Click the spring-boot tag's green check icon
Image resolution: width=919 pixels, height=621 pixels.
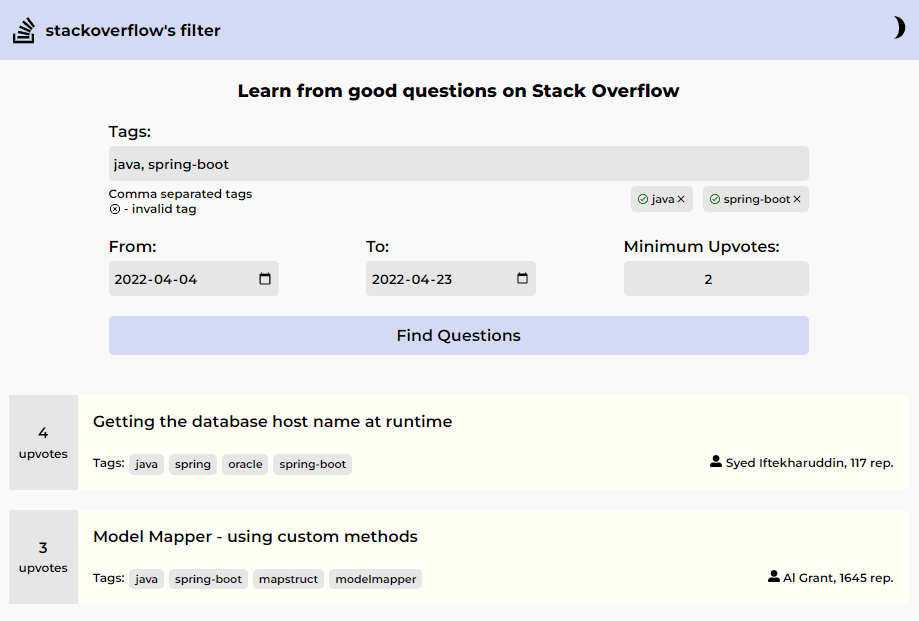coord(715,199)
